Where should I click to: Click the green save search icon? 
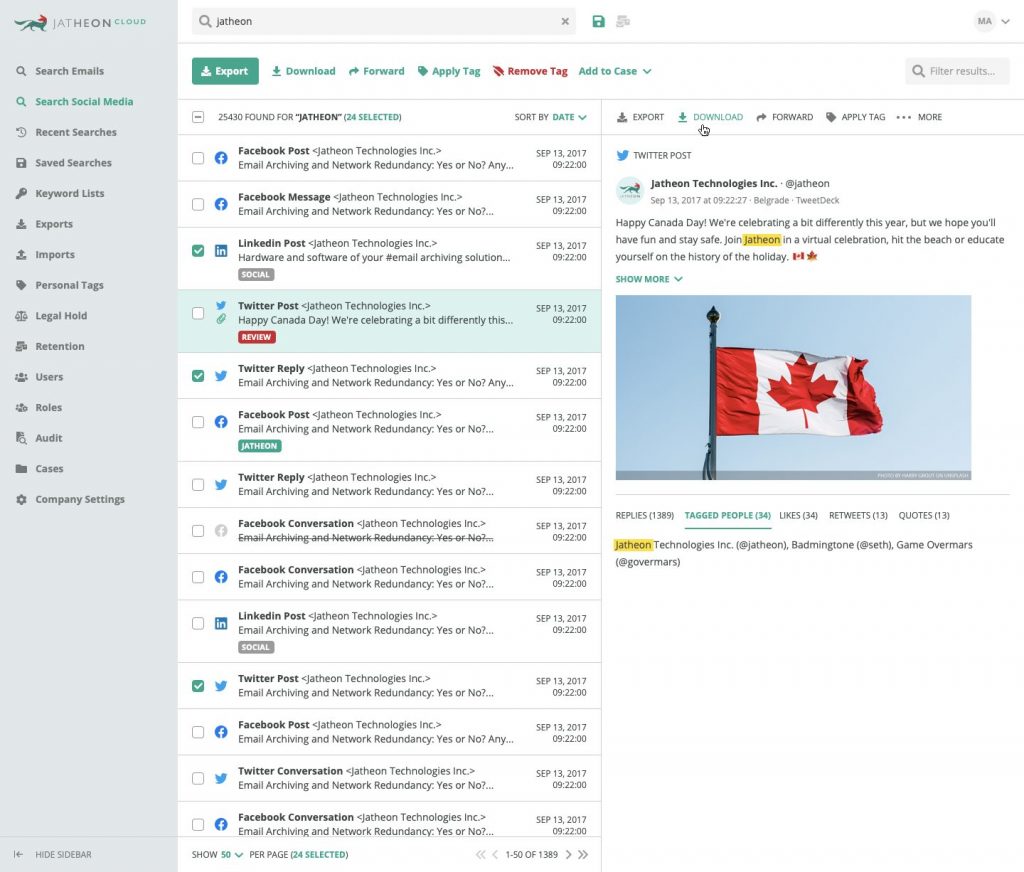tap(598, 22)
